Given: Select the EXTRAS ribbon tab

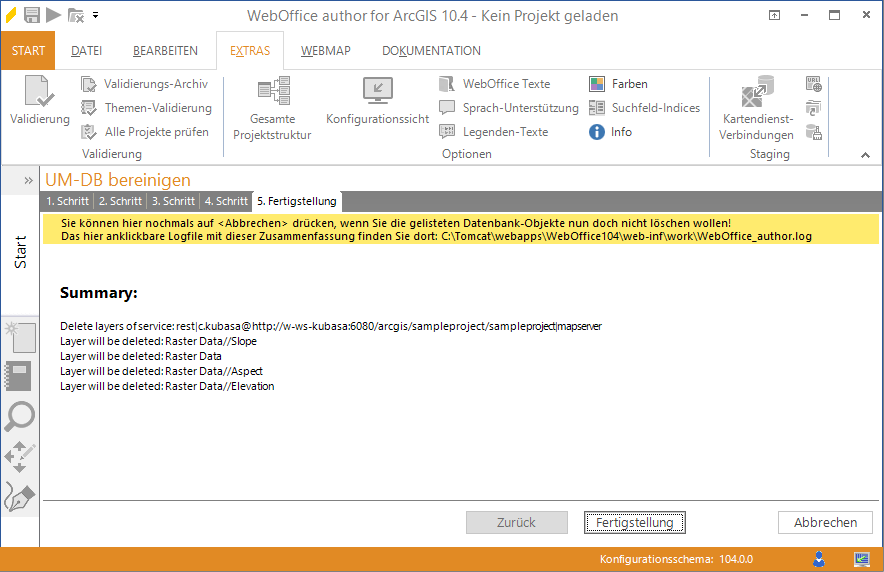Looking at the screenshot, I should 250,51.
